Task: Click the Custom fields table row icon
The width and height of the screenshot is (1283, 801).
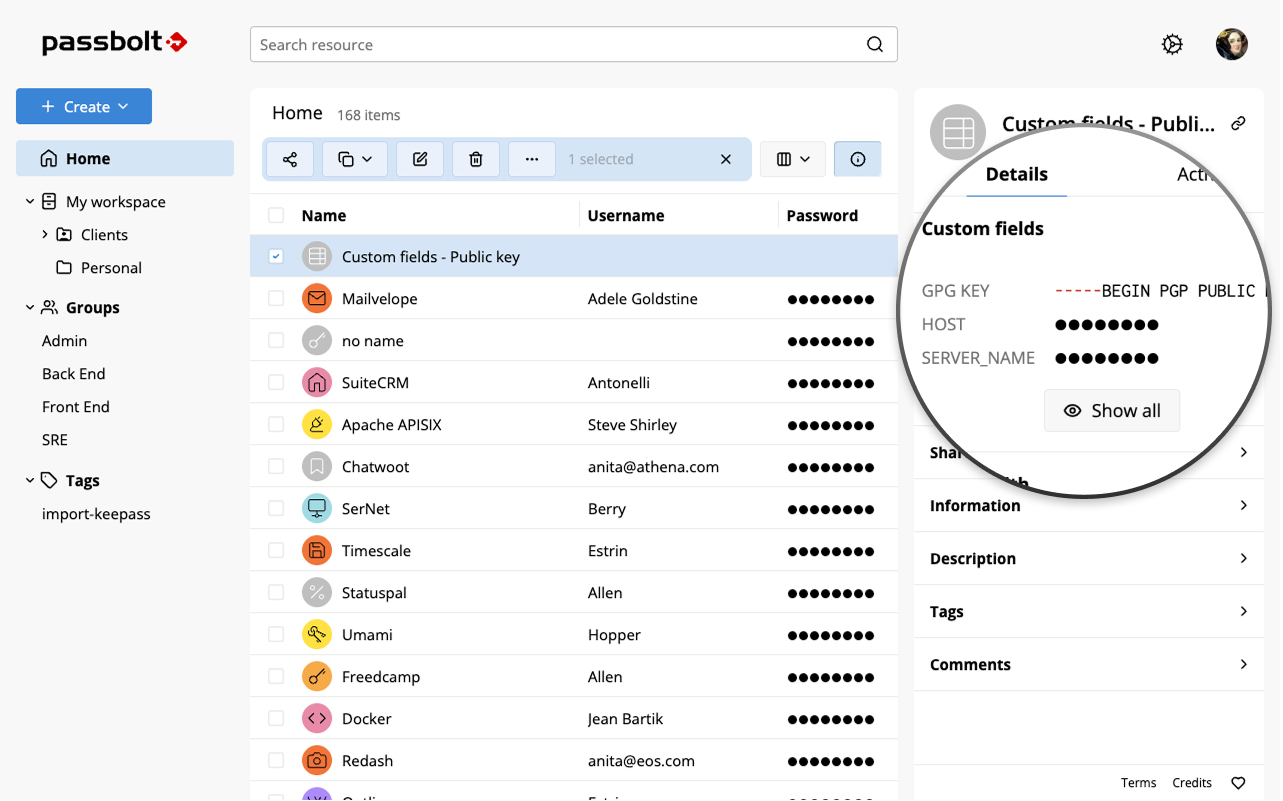Action: click(317, 256)
